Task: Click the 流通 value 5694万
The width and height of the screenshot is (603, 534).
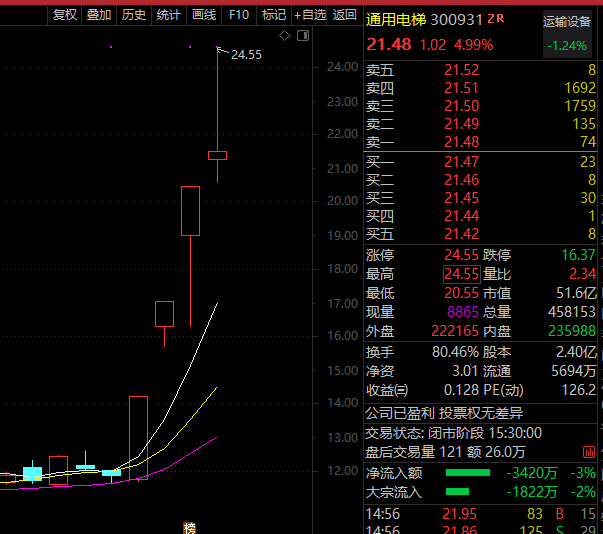Action: [x=573, y=371]
